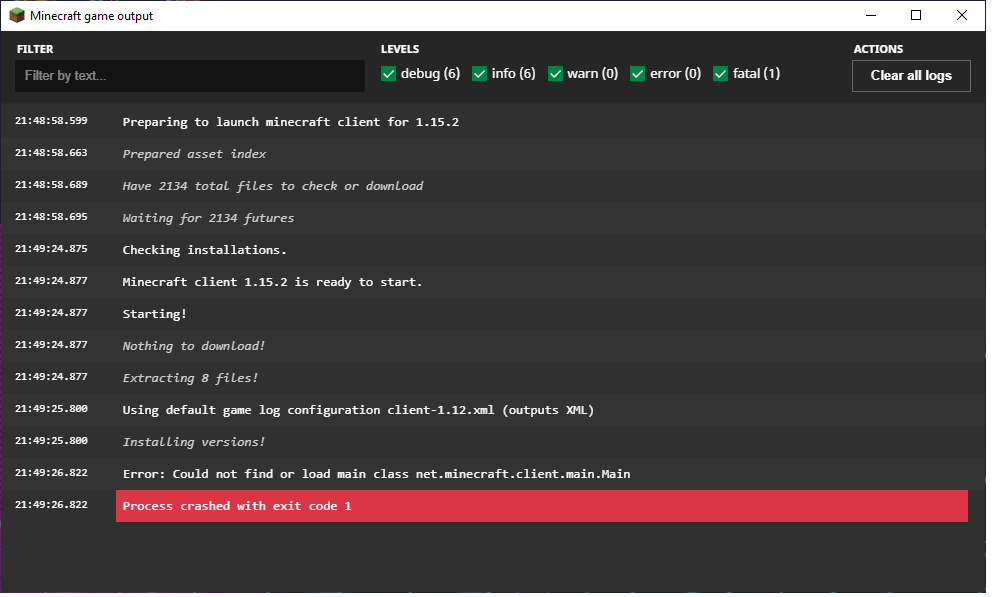Click the 21:49:25.800 timestamp beside Installing versions
Image resolution: width=994 pixels, height=597 pixels.
tap(51, 440)
